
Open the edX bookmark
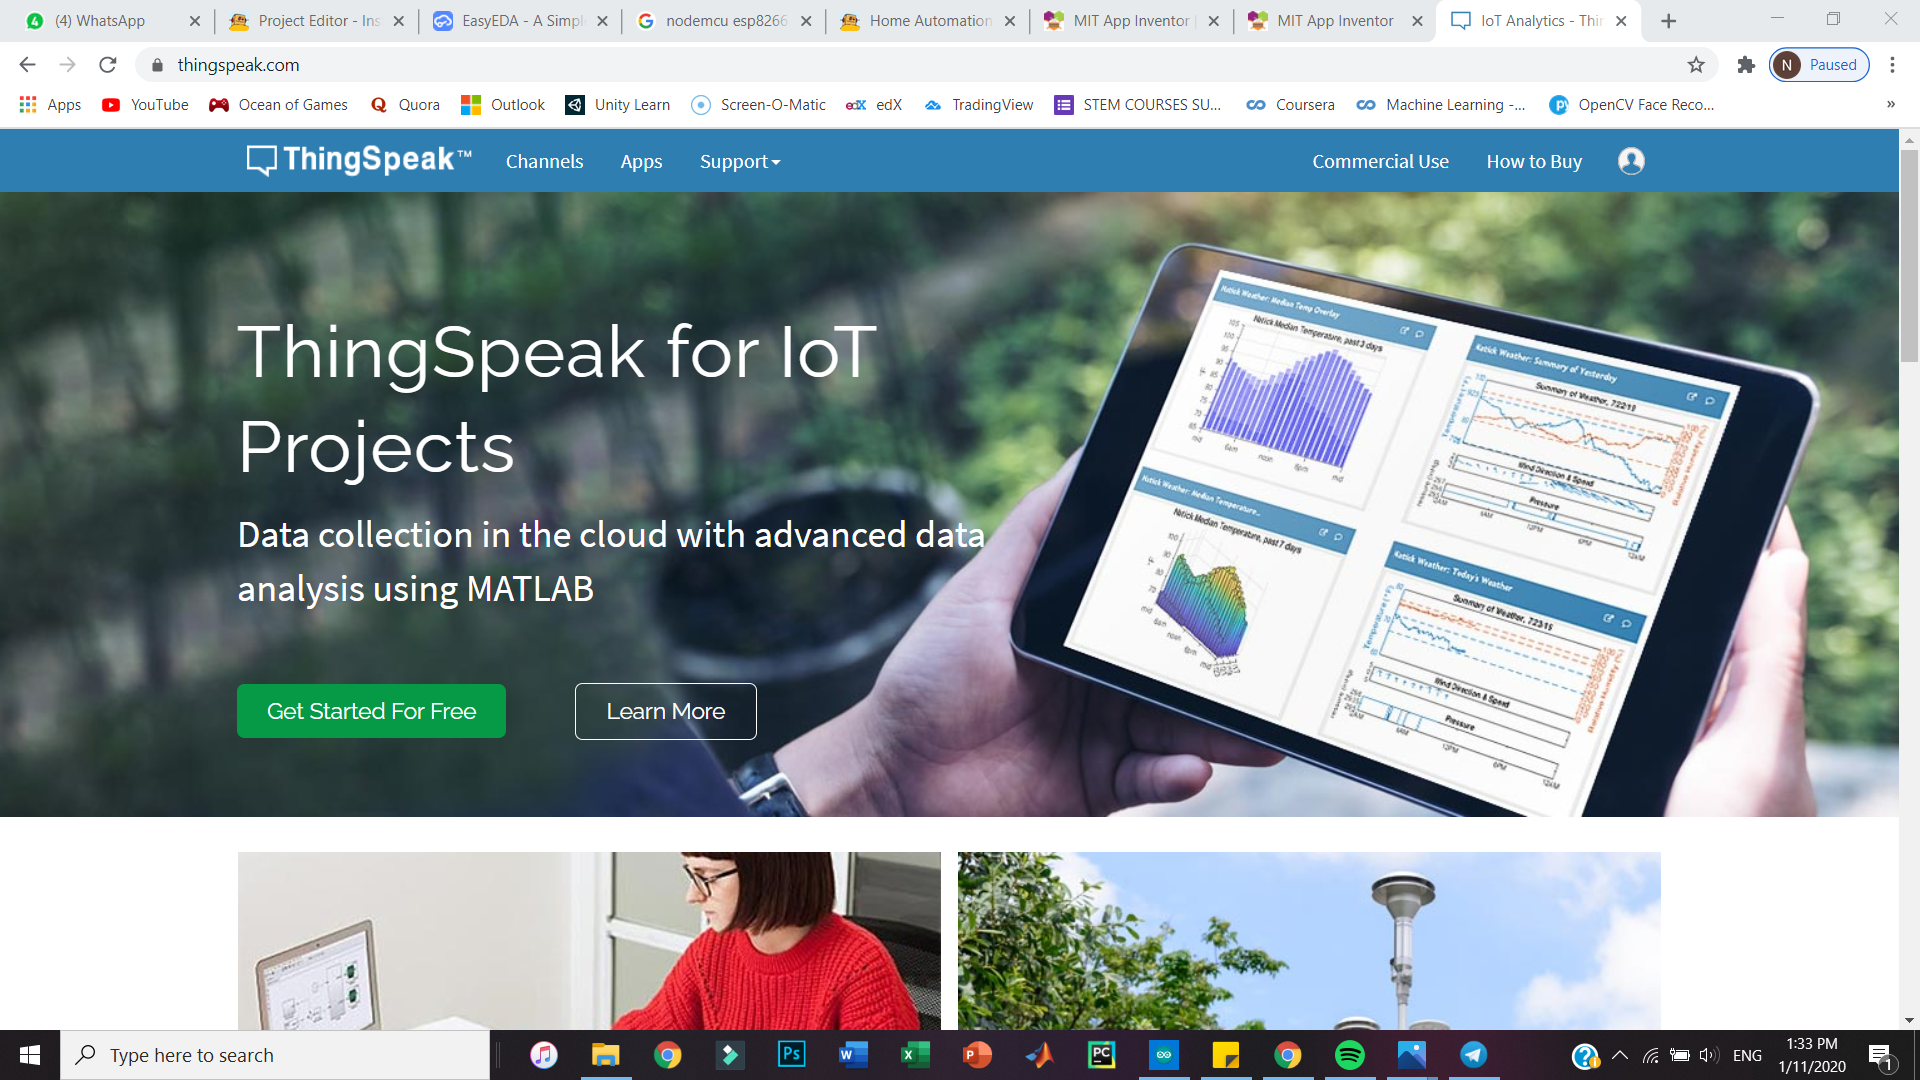click(x=874, y=105)
